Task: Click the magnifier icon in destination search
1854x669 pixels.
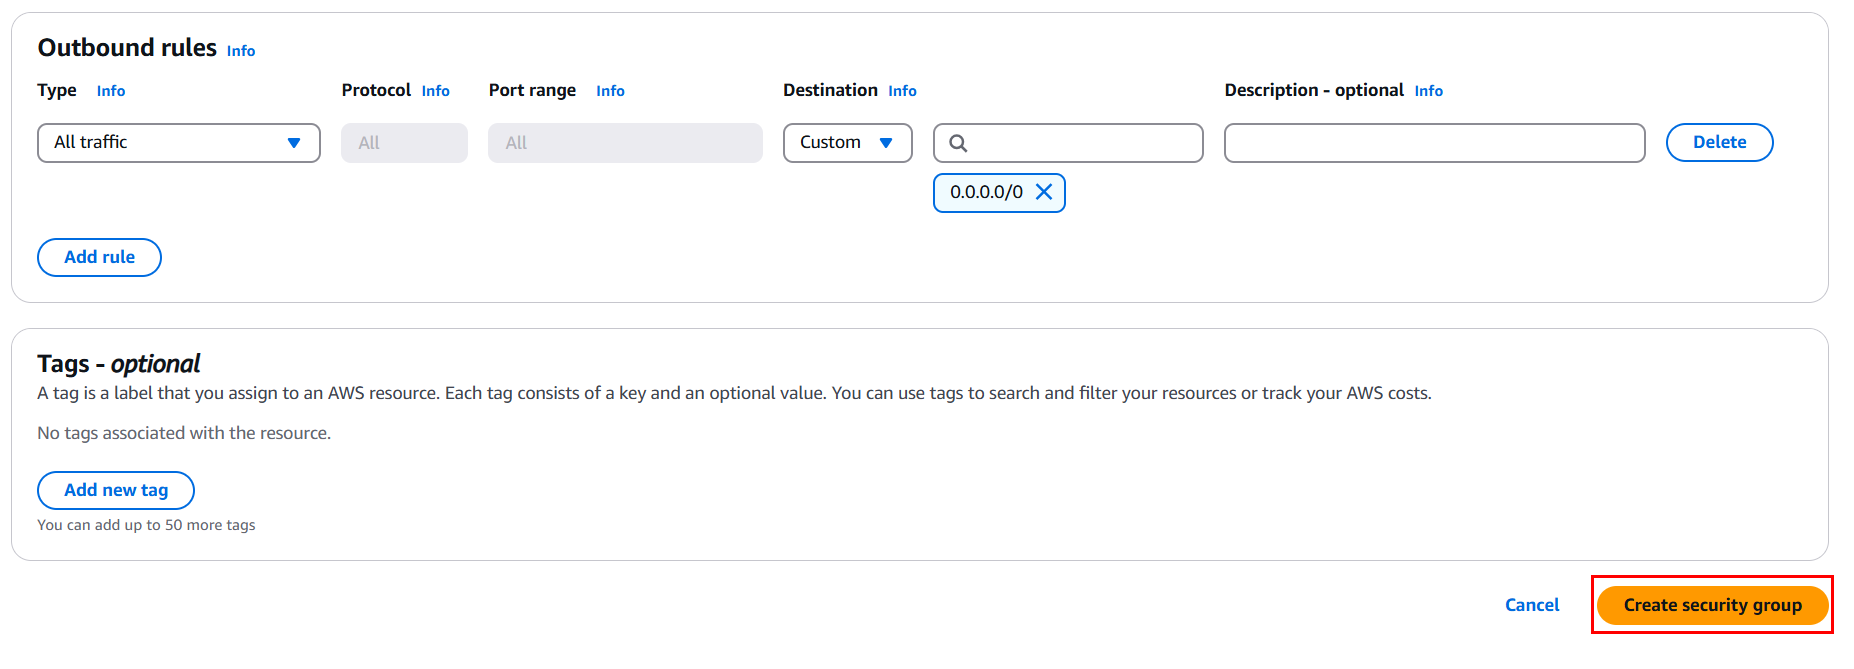Action: (x=958, y=143)
